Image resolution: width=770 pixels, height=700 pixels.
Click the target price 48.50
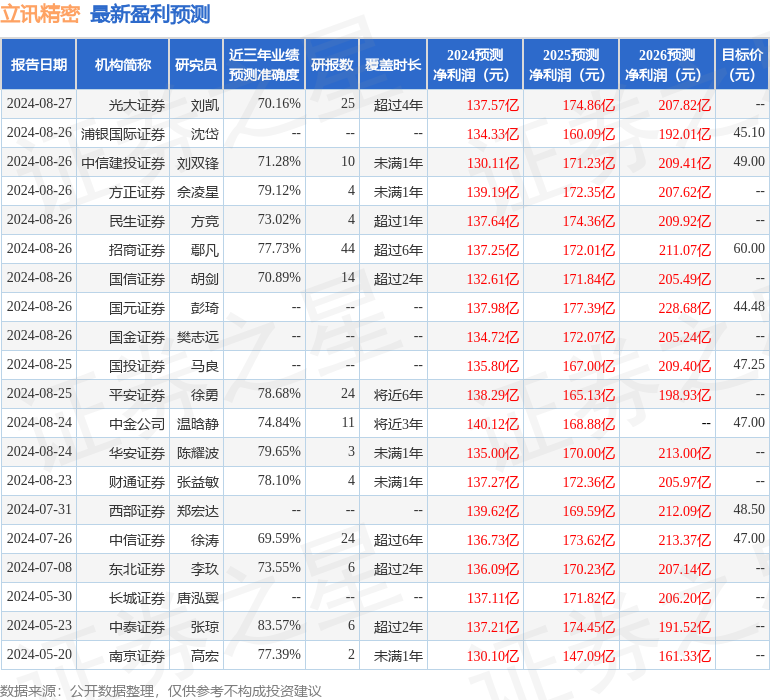pos(749,509)
